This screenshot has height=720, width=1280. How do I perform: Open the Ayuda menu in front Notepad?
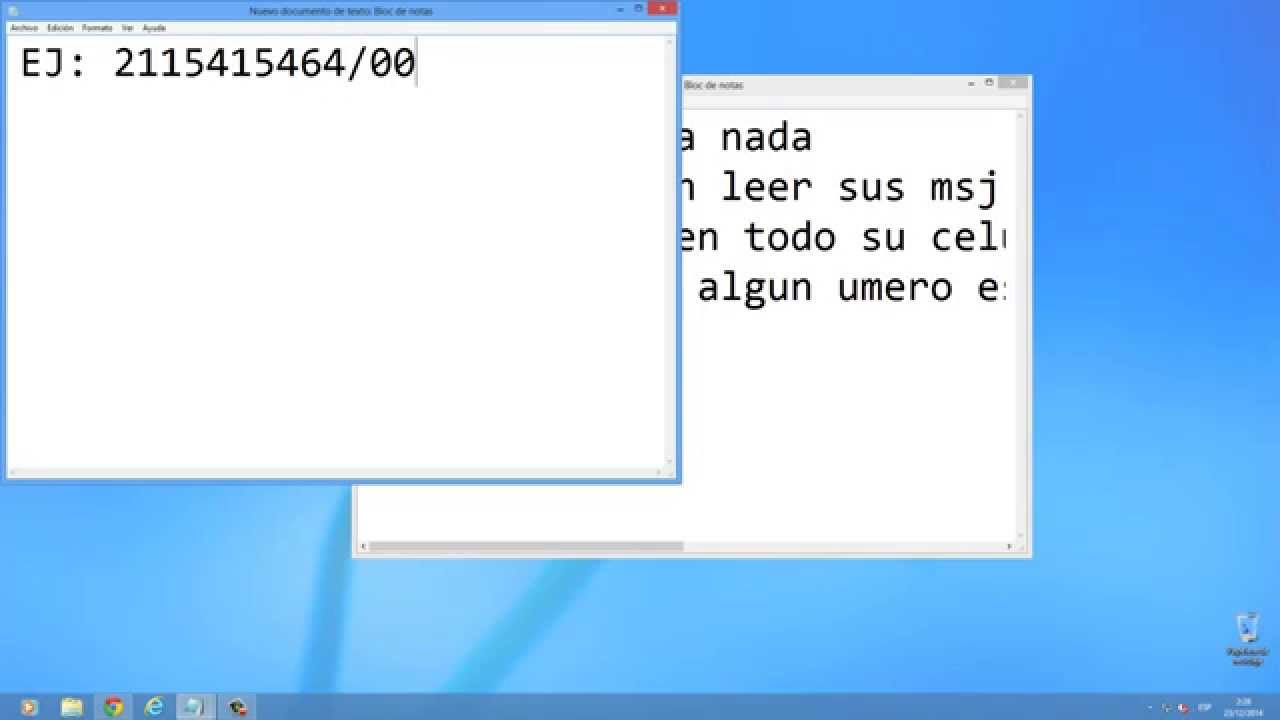(154, 28)
